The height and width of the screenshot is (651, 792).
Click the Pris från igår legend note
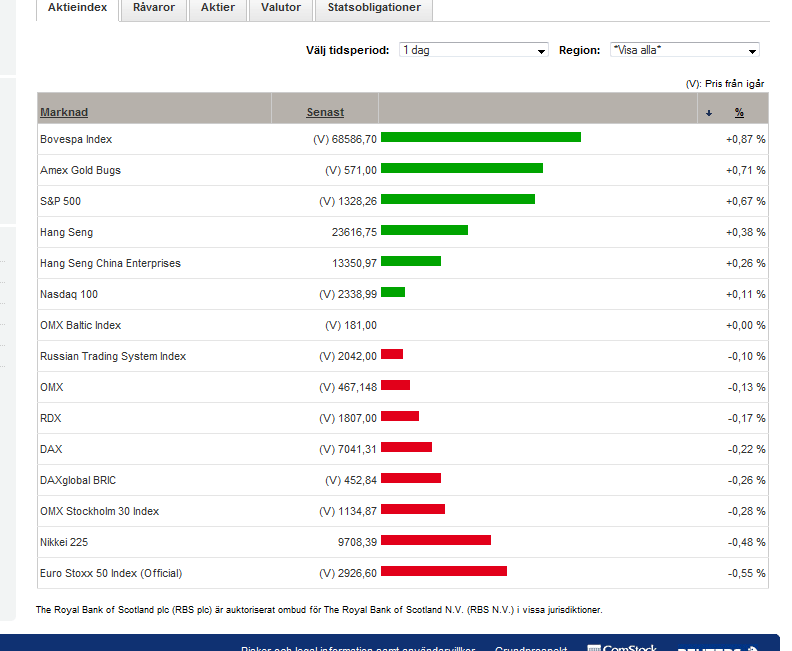[725, 84]
